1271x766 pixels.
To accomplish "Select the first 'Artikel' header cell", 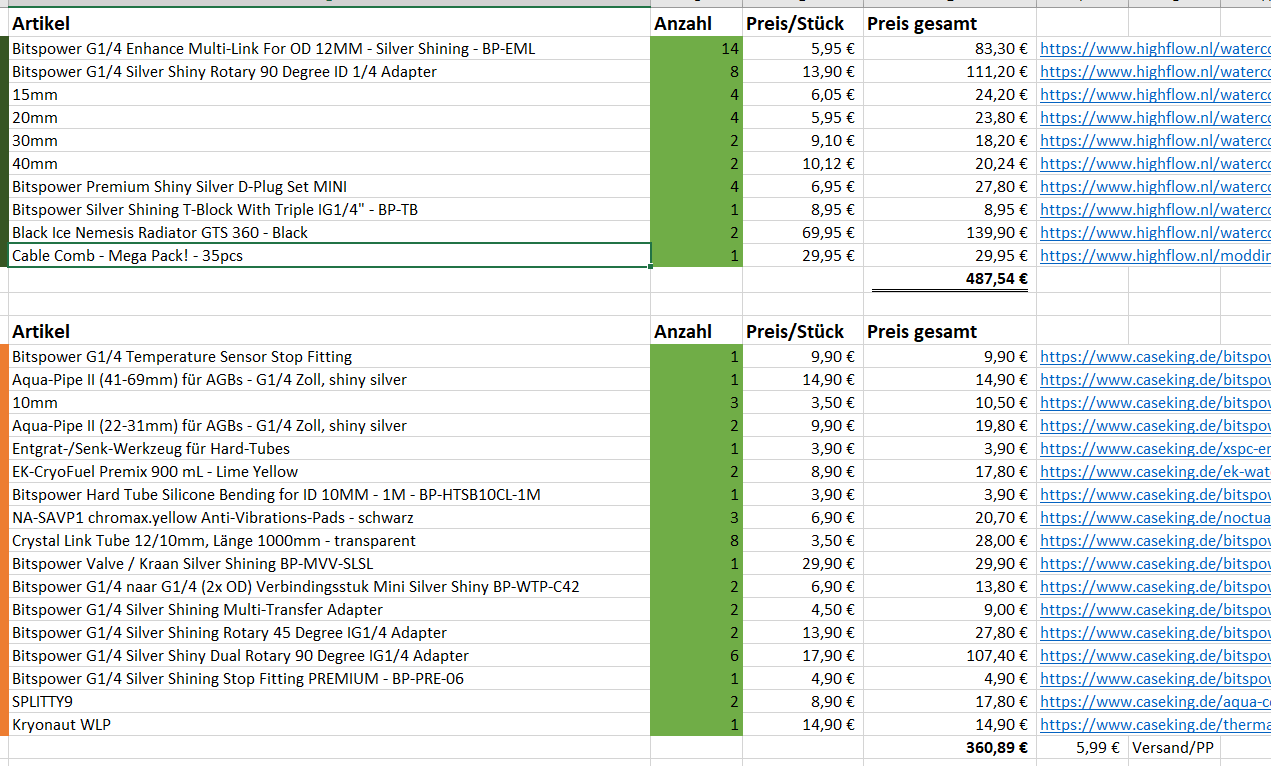I will [x=330, y=23].
